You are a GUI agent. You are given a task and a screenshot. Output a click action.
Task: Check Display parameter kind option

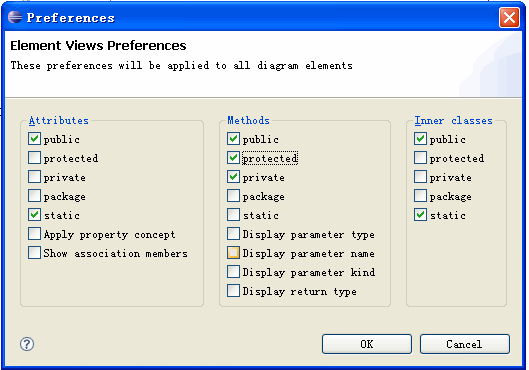coord(233,272)
